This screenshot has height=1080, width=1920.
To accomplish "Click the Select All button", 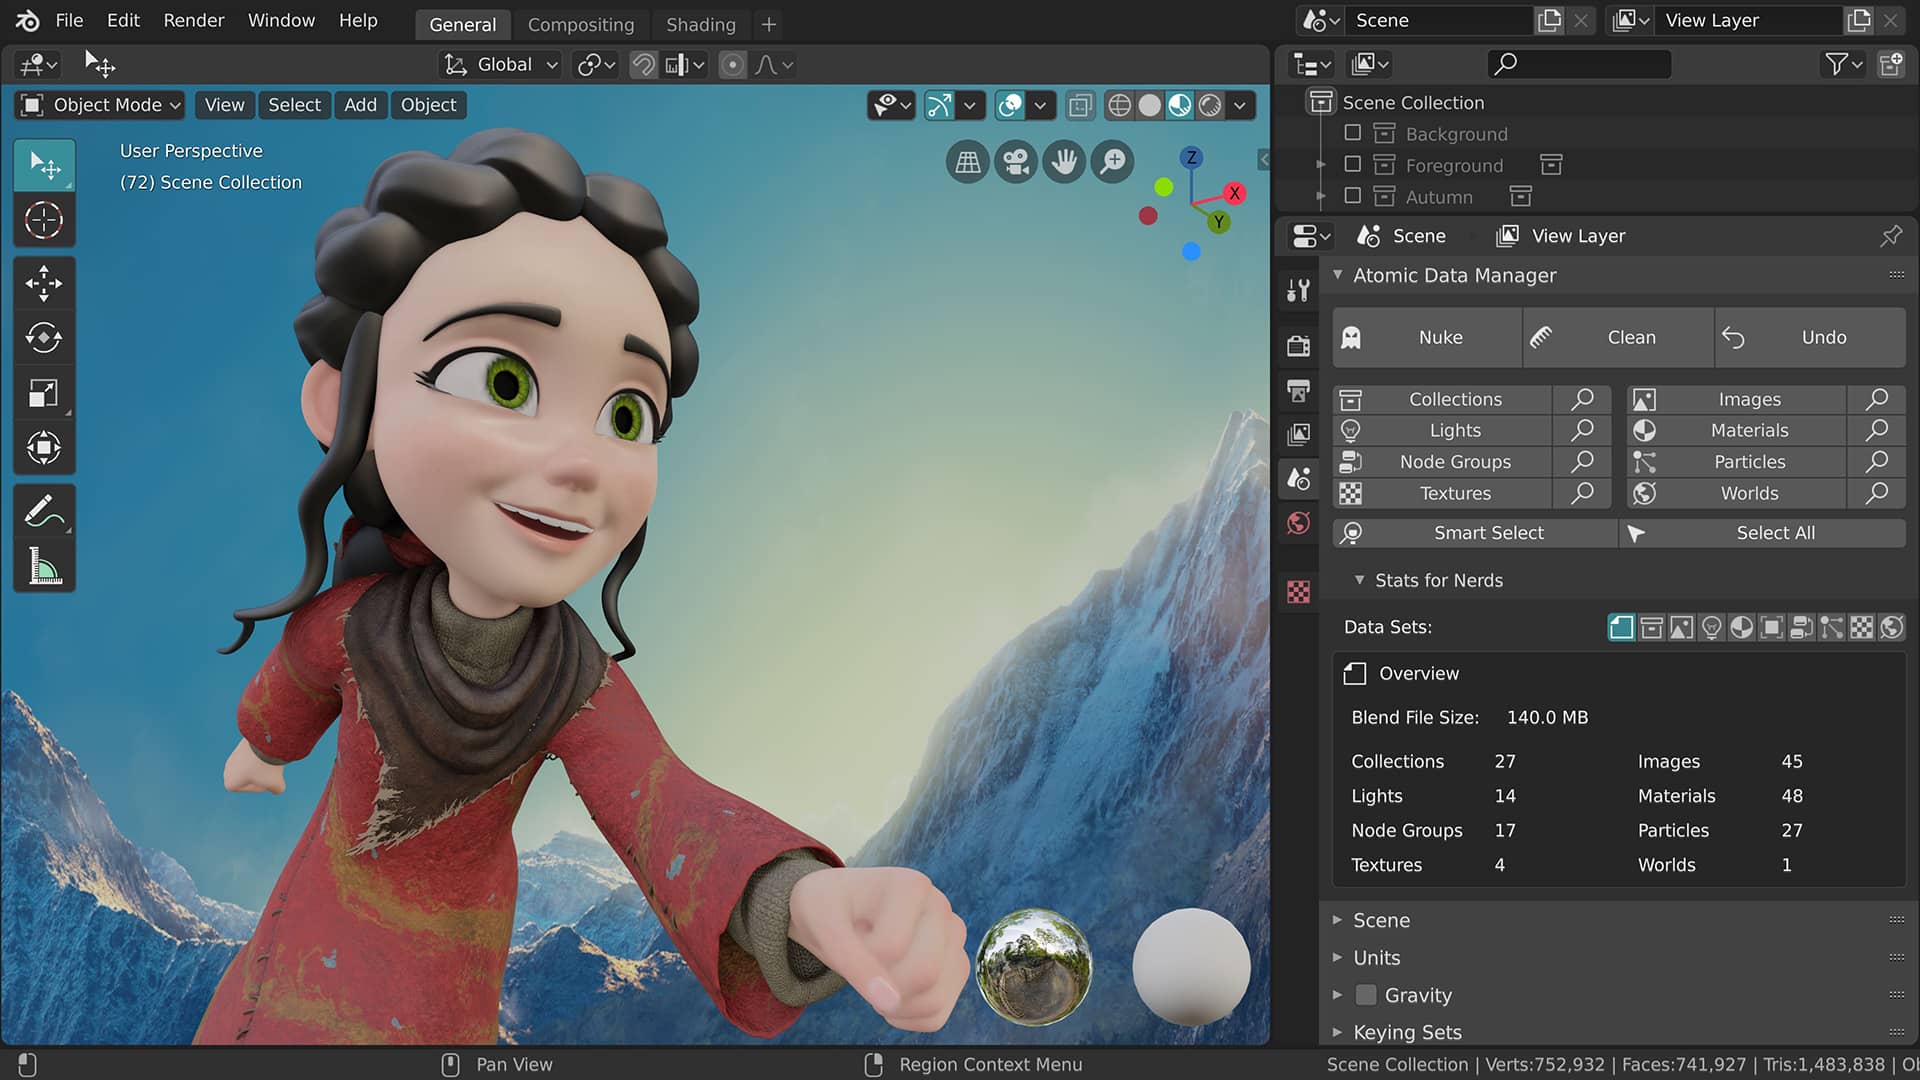I will [x=1763, y=533].
